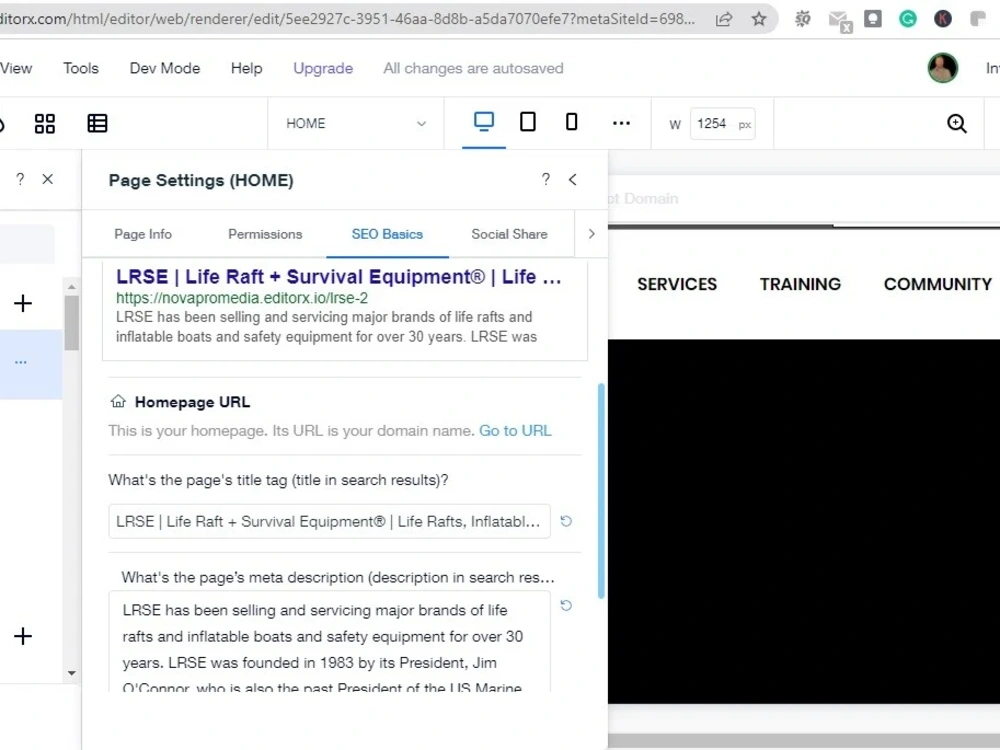Click the Go to URL link
1000x750 pixels.
(515, 430)
